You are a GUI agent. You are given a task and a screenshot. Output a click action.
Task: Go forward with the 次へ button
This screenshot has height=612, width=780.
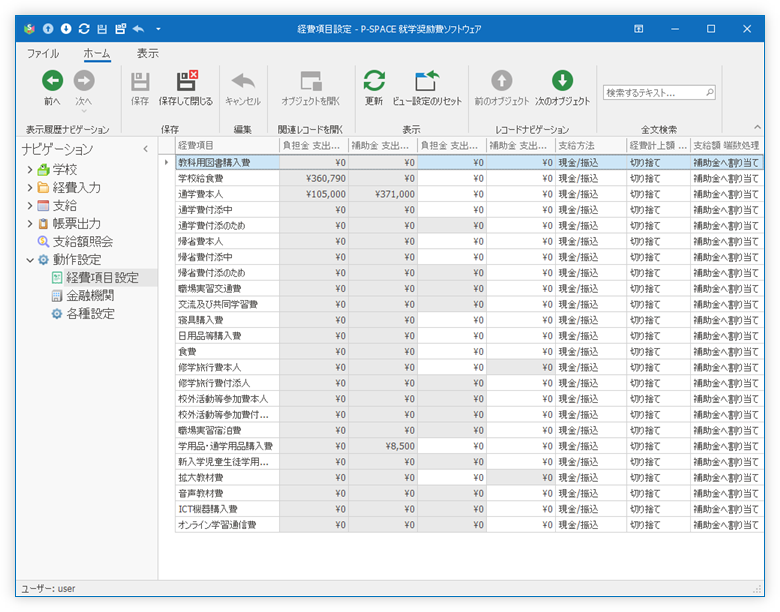pos(84,89)
